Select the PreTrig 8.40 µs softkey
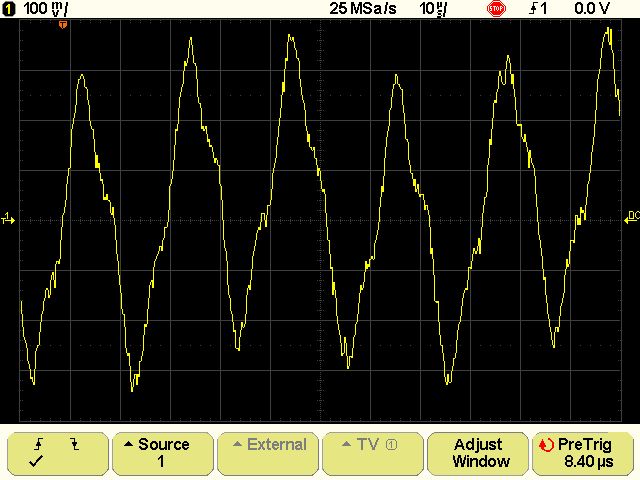The height and width of the screenshot is (480, 640). pos(582,453)
